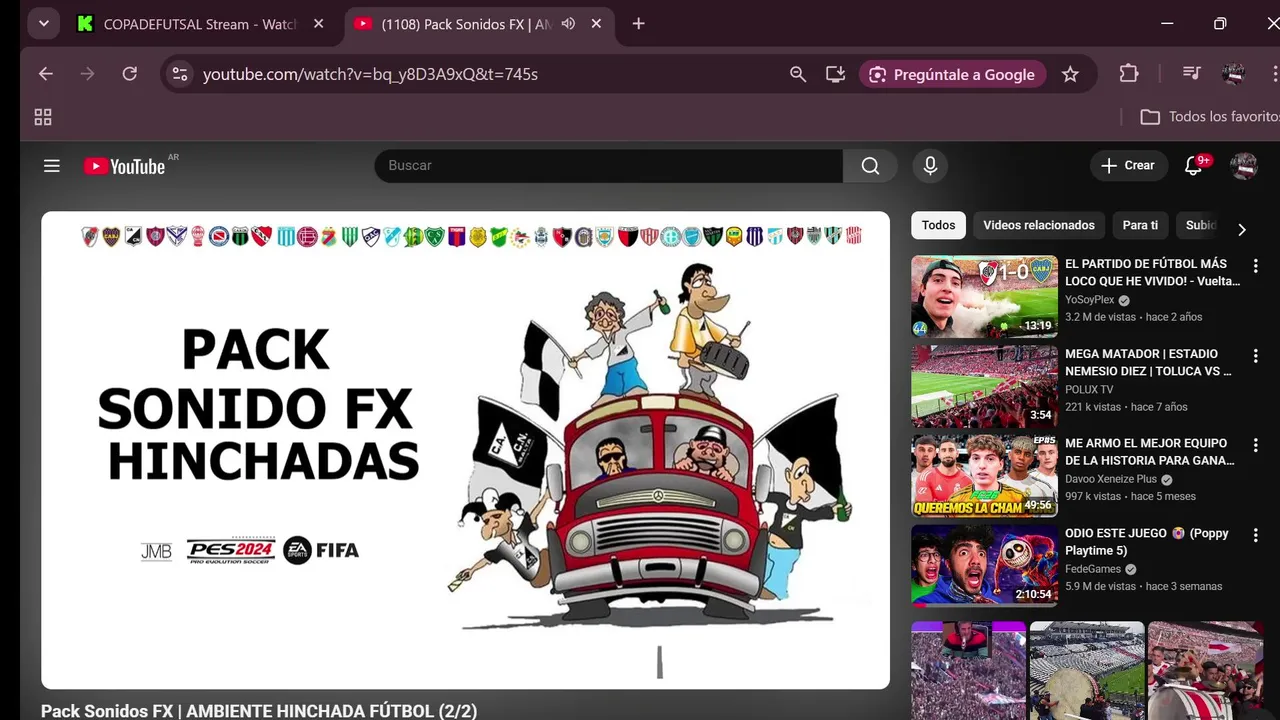Open EL PARTIDO DE FÚTBOL MÁS LOCO title

[x=1152, y=272]
